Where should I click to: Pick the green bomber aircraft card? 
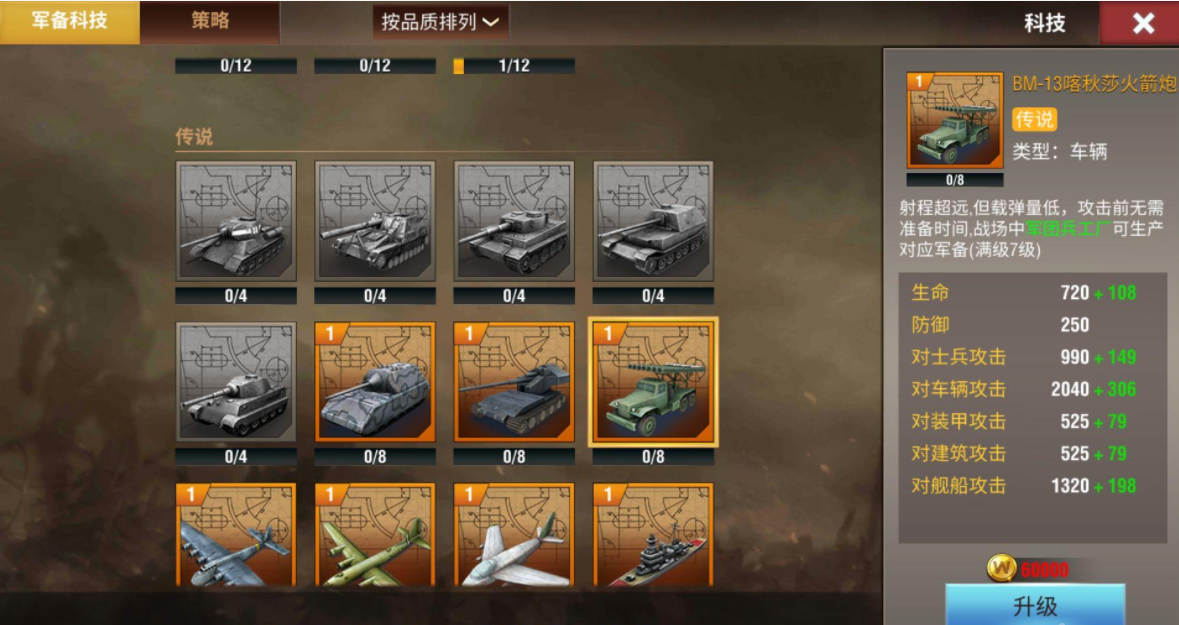click(375, 535)
